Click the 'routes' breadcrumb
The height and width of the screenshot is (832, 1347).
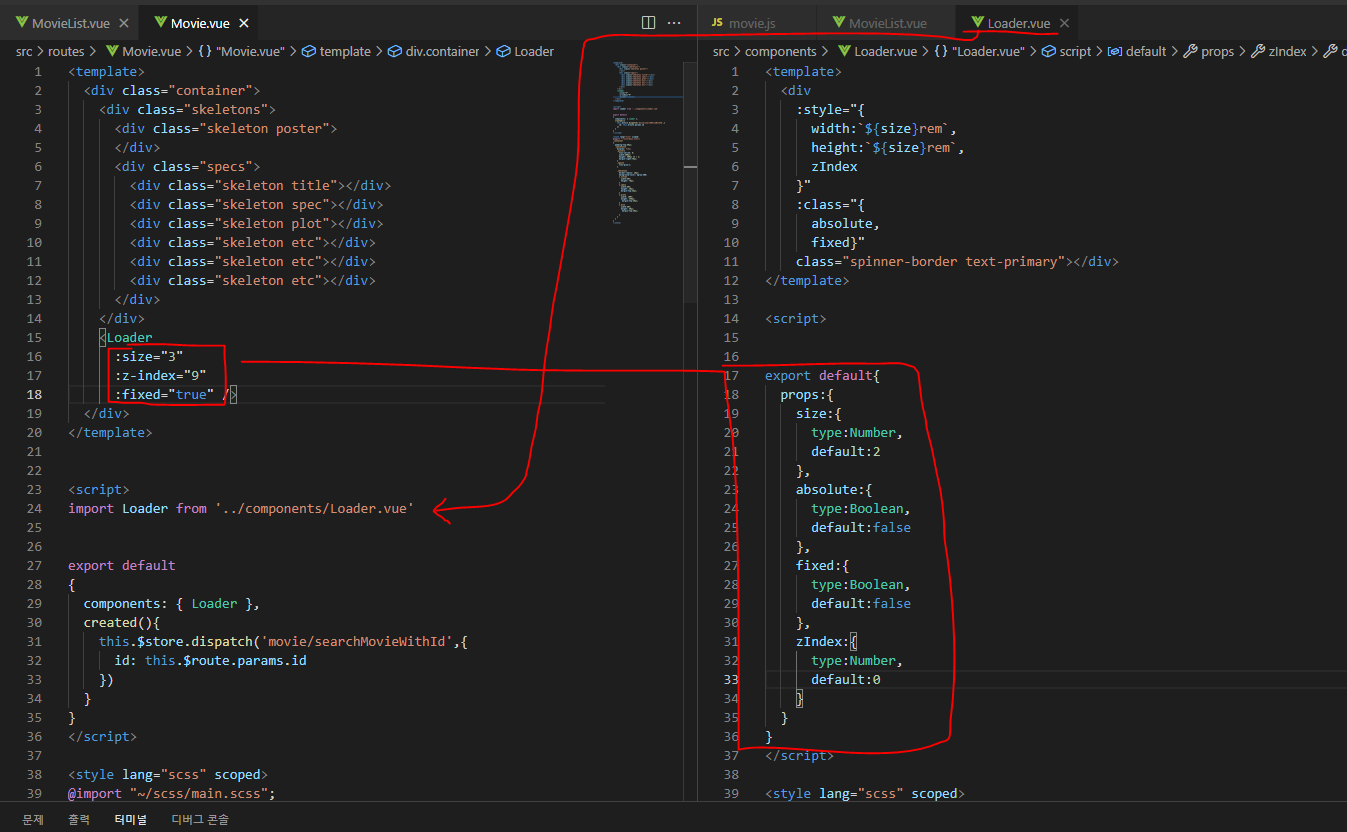tap(67, 51)
